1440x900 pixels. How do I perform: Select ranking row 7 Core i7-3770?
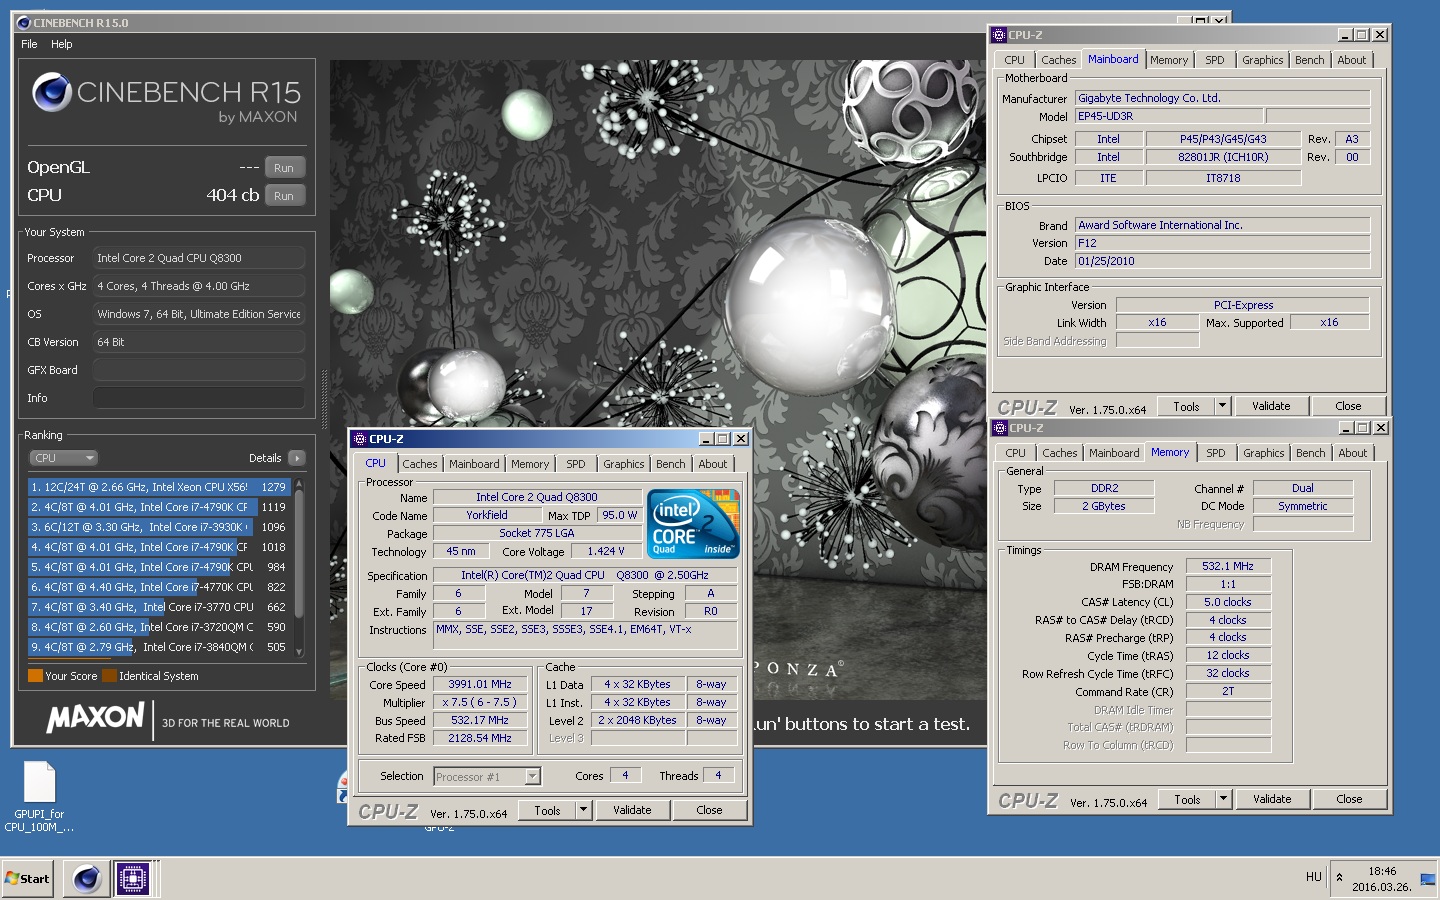click(x=159, y=607)
